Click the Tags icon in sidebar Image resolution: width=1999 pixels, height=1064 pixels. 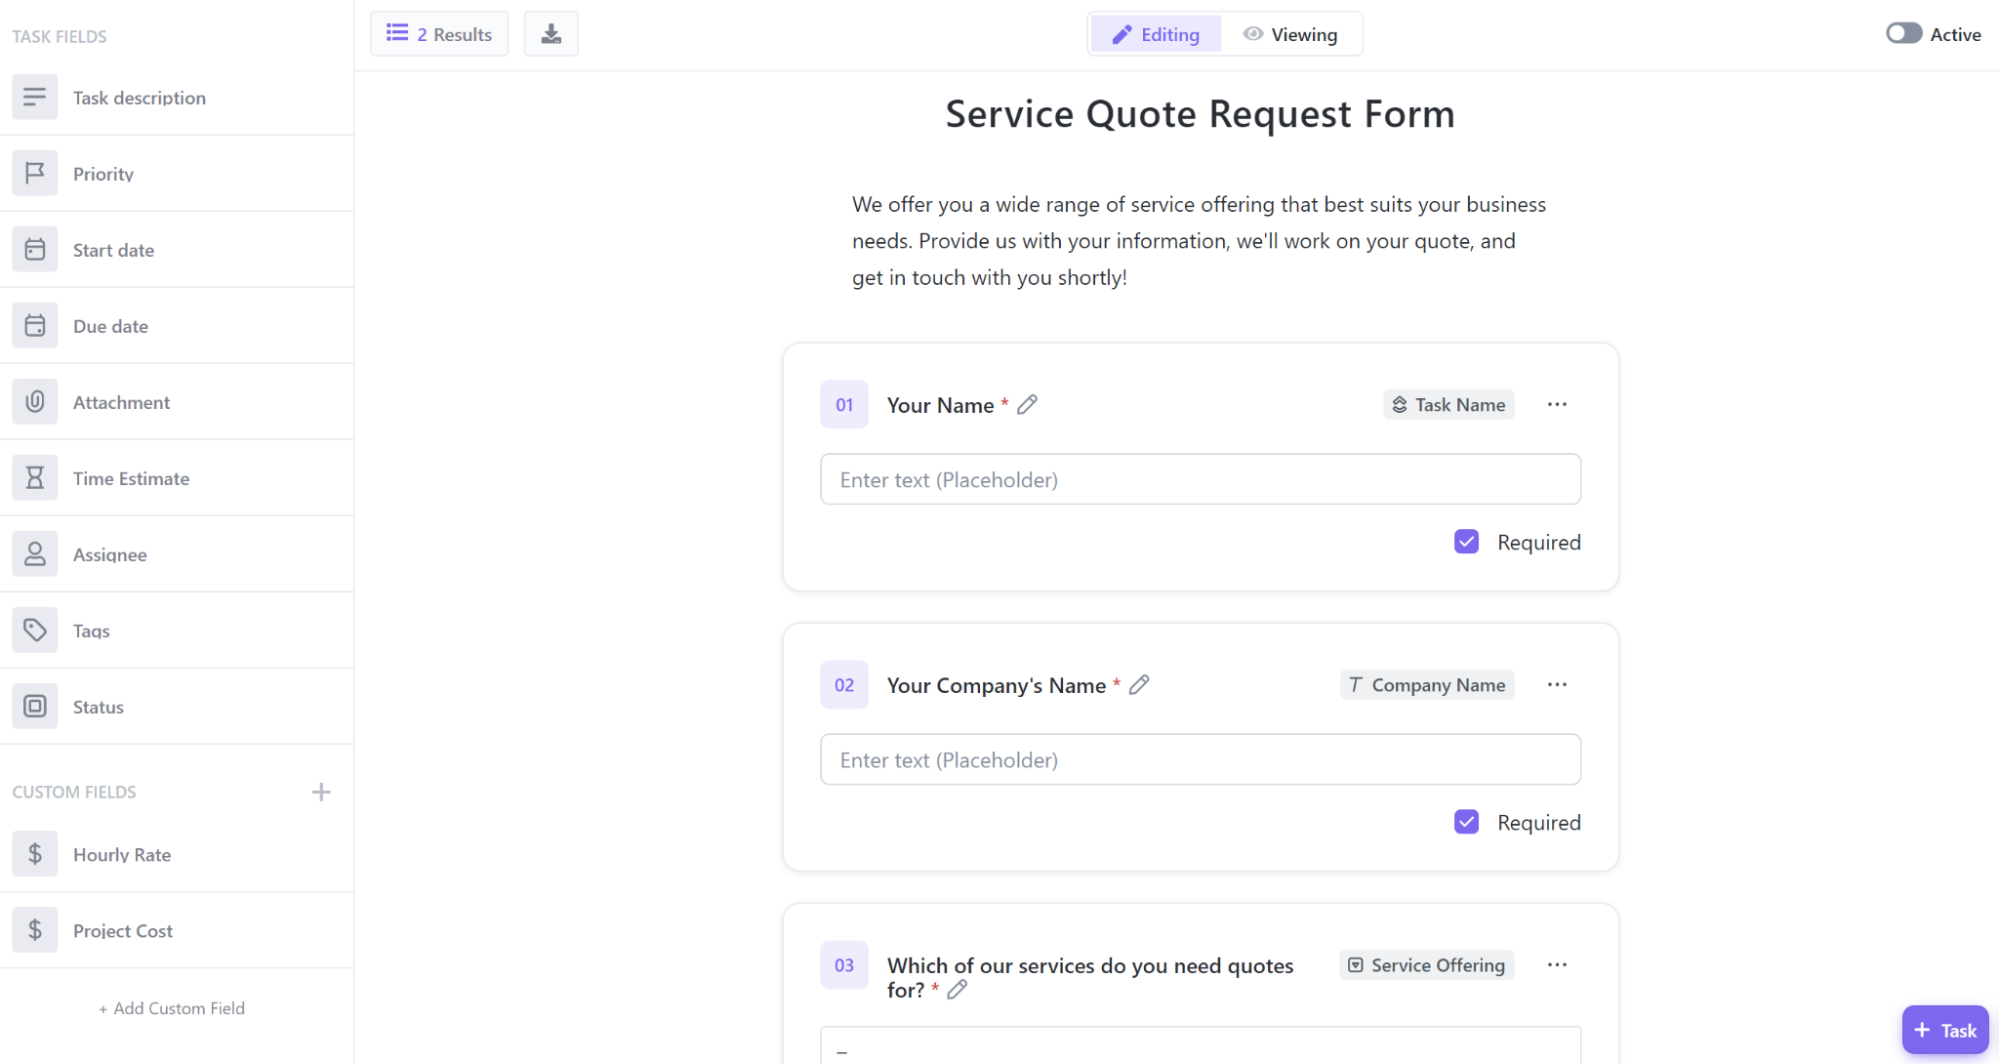point(35,630)
